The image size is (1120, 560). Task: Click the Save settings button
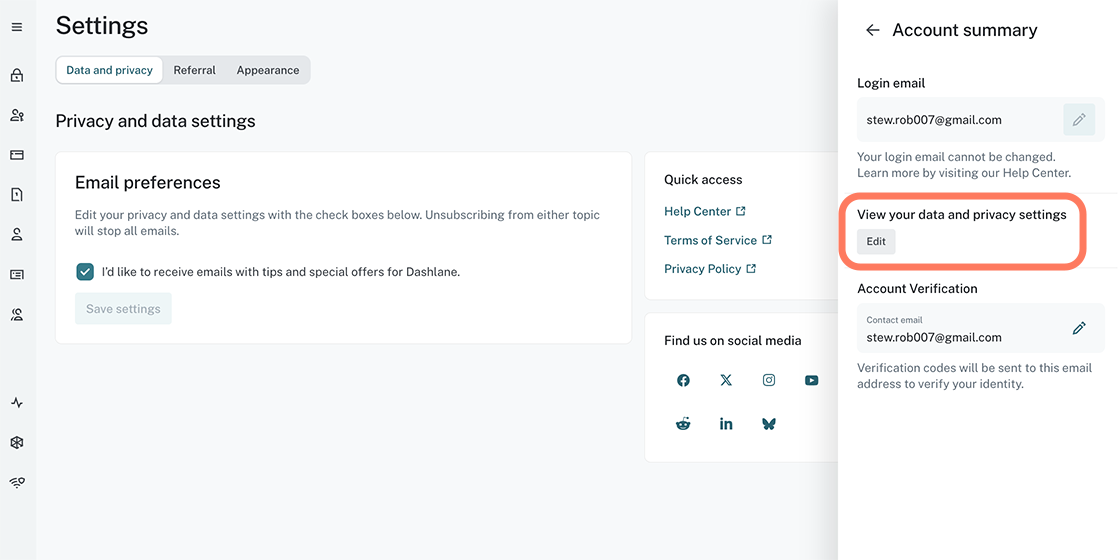click(x=123, y=309)
